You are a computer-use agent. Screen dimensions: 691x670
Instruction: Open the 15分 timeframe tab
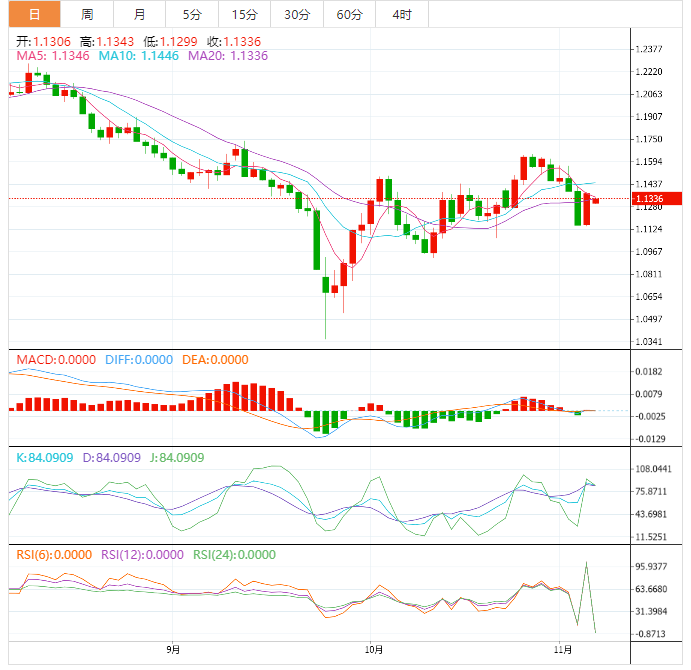[244, 15]
